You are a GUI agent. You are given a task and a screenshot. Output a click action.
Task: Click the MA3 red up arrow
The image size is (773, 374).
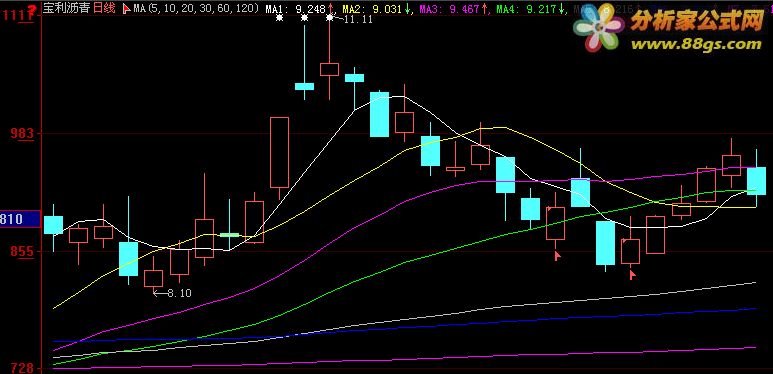pos(484,8)
